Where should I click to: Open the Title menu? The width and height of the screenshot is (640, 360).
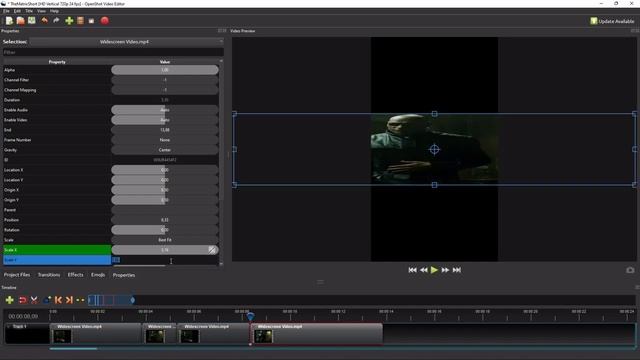[x=29, y=11]
